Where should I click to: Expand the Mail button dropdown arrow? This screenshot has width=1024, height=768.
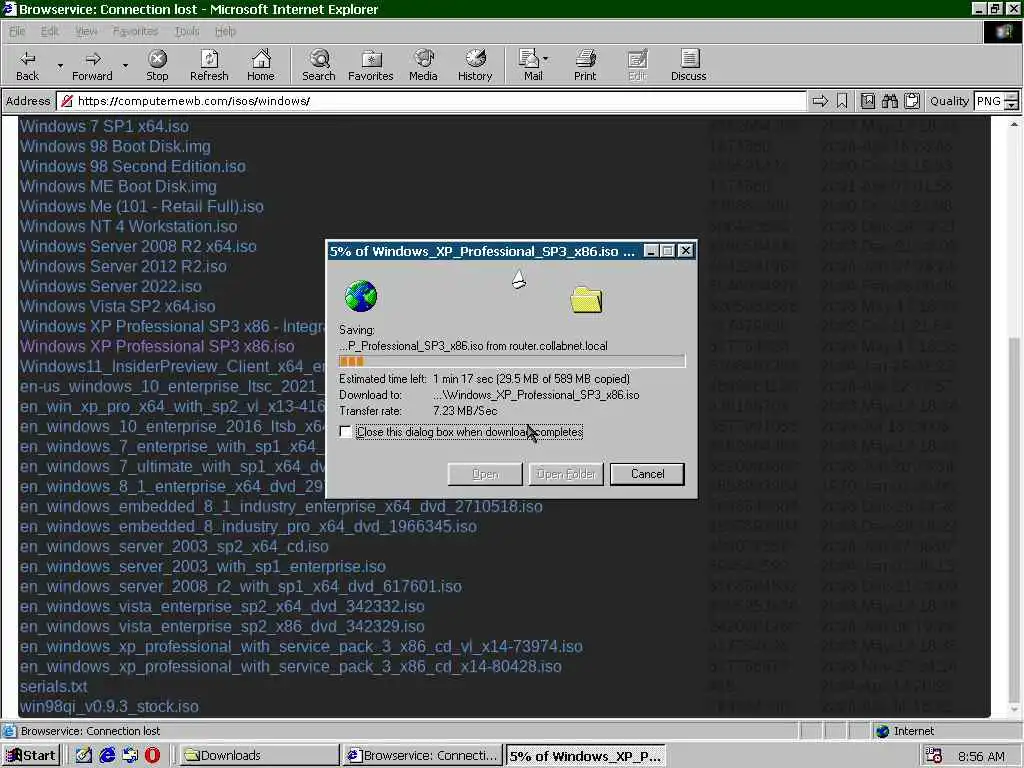tap(545, 59)
